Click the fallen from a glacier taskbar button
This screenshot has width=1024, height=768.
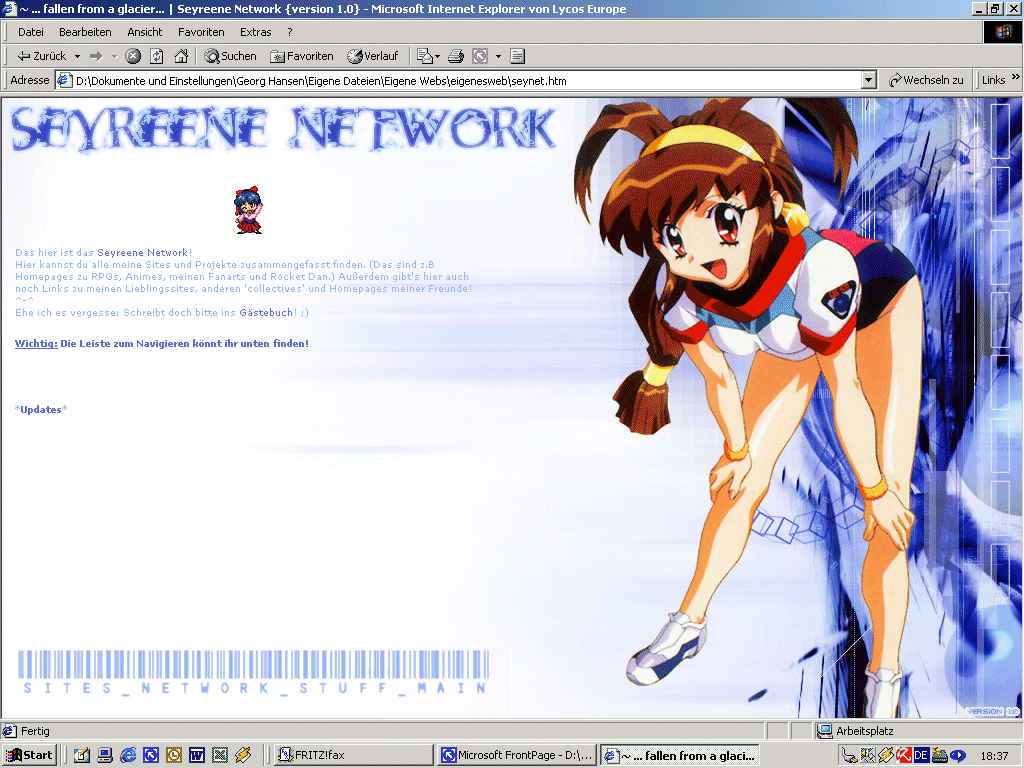point(680,756)
